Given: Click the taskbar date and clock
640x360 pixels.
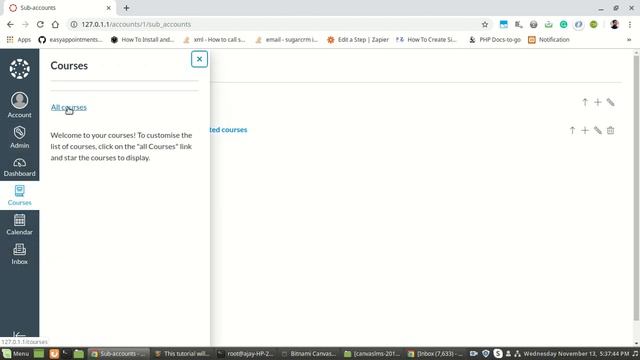Looking at the screenshot, I should pyautogui.click(x=576, y=353).
